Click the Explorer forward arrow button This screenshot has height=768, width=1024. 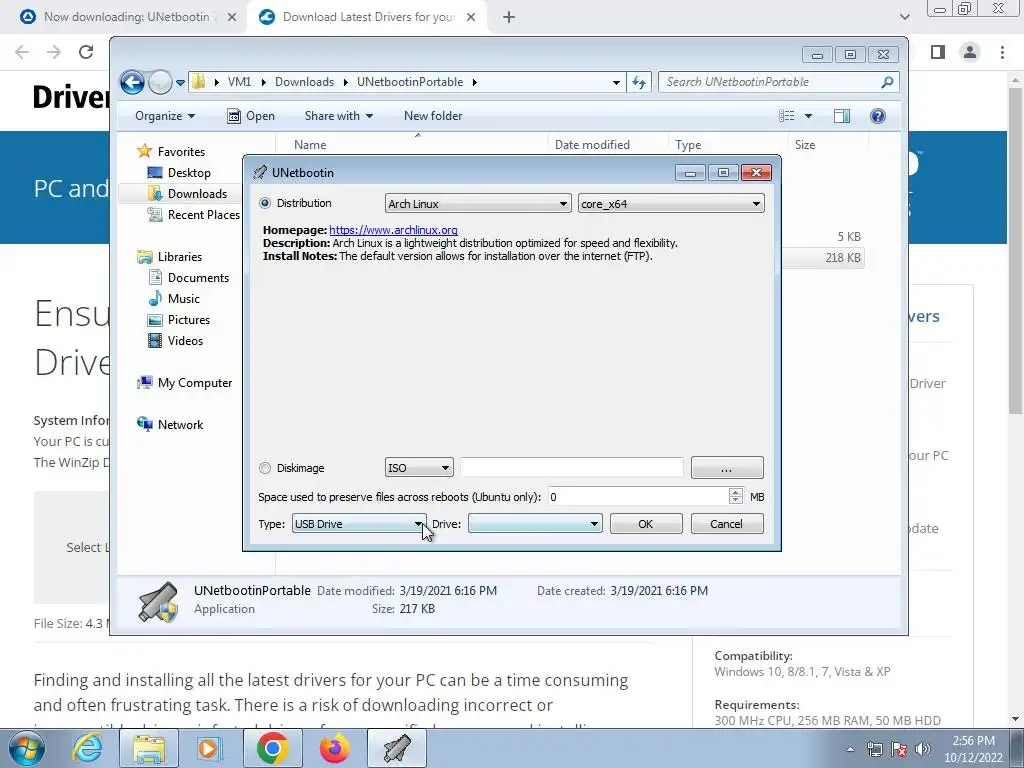[x=159, y=82]
